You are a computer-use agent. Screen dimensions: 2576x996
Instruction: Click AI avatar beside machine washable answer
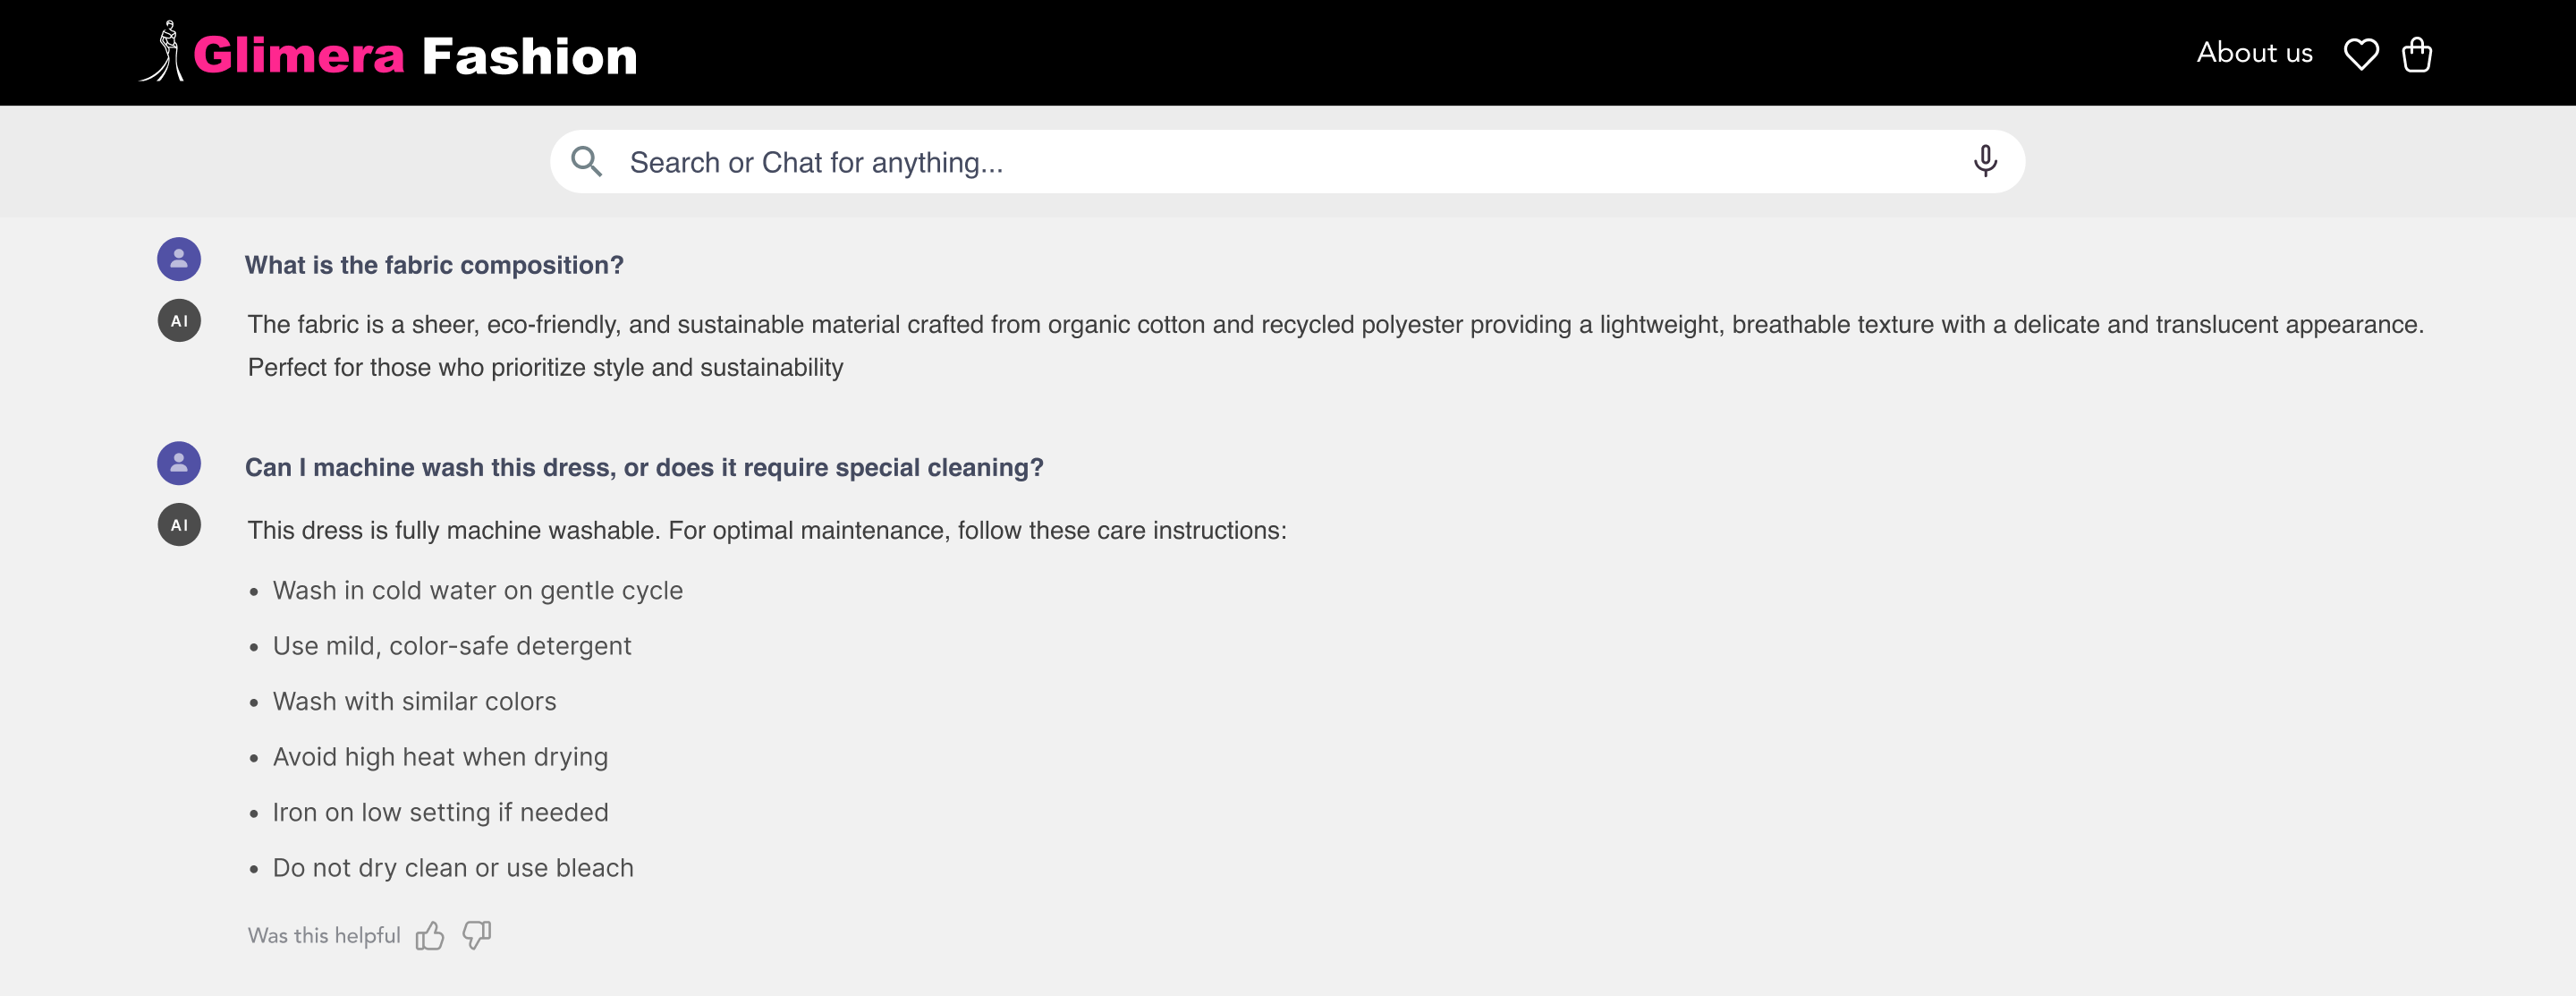point(179,525)
